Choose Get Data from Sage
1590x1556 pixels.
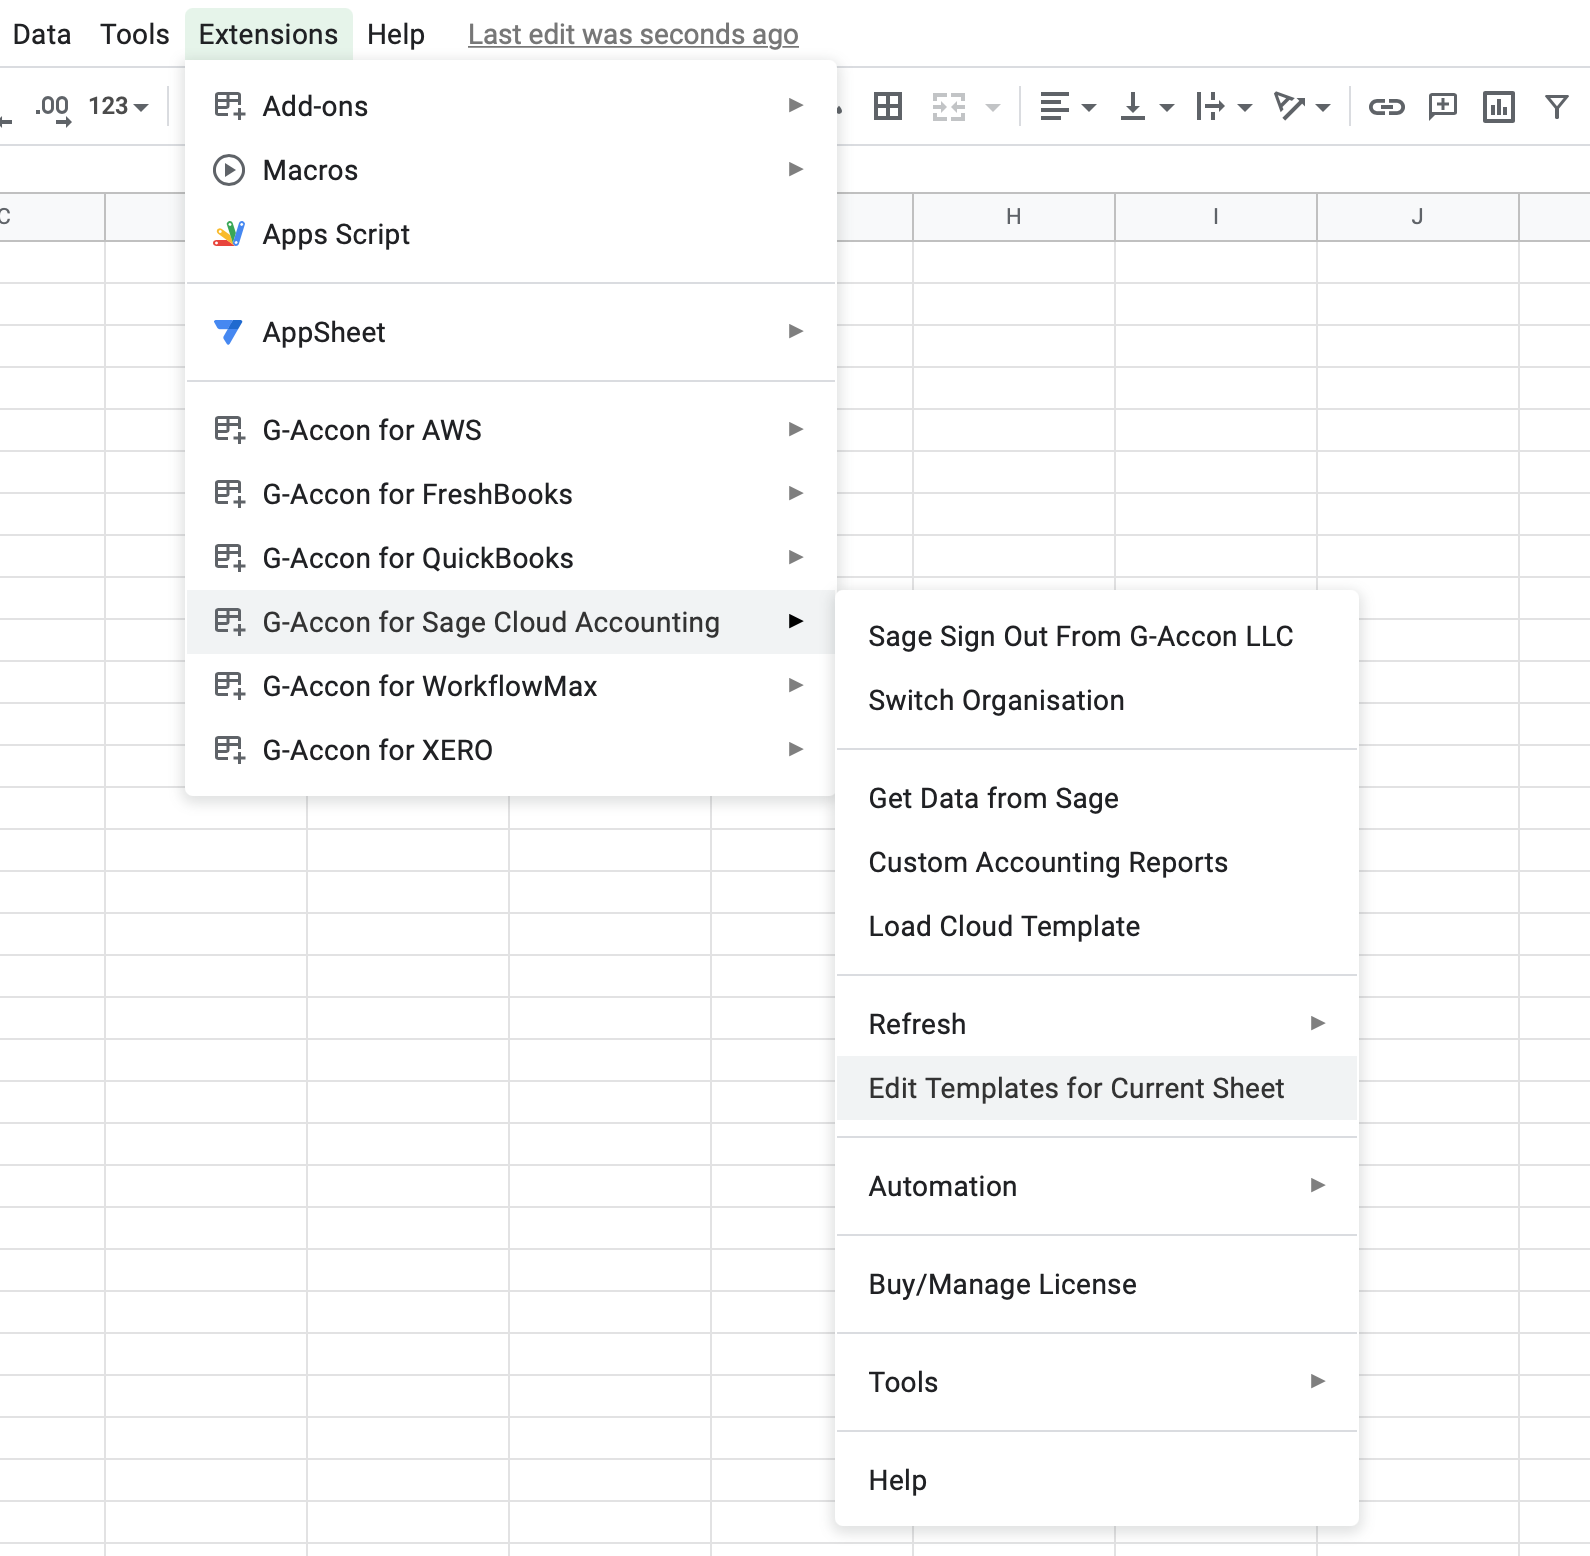point(1097,798)
